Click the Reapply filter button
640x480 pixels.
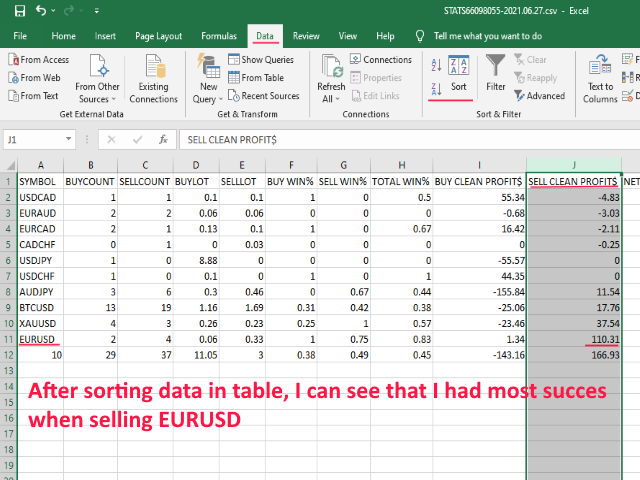(536, 78)
